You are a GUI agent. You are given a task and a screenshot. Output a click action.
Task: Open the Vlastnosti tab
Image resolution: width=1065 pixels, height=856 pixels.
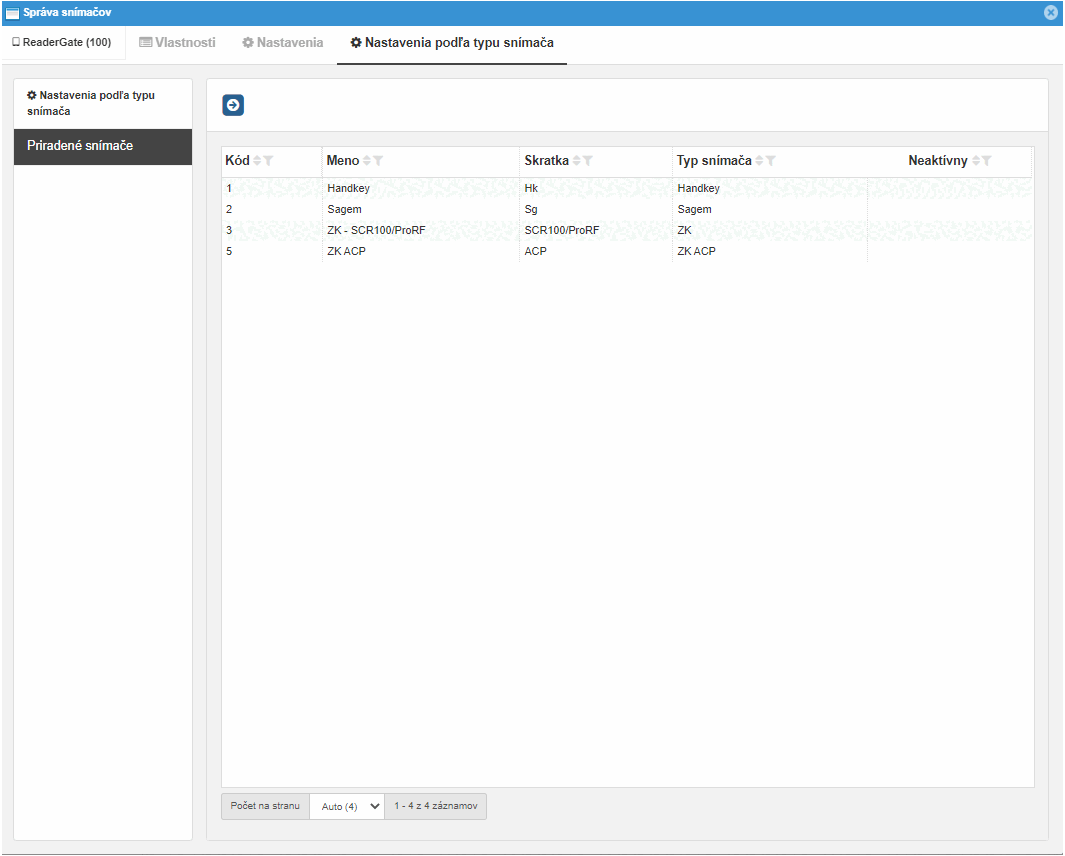click(x=177, y=43)
